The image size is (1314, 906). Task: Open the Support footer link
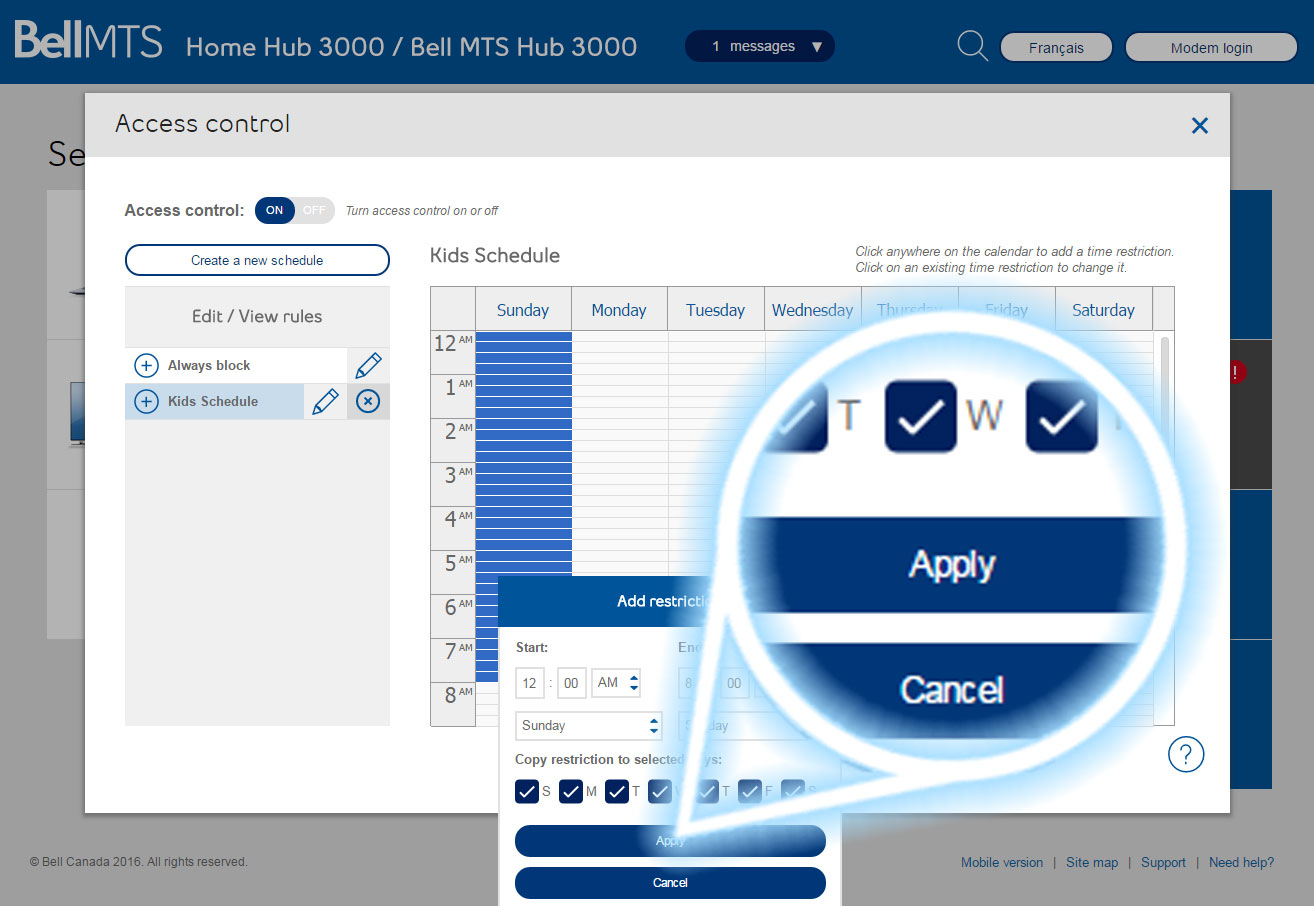[1163, 862]
